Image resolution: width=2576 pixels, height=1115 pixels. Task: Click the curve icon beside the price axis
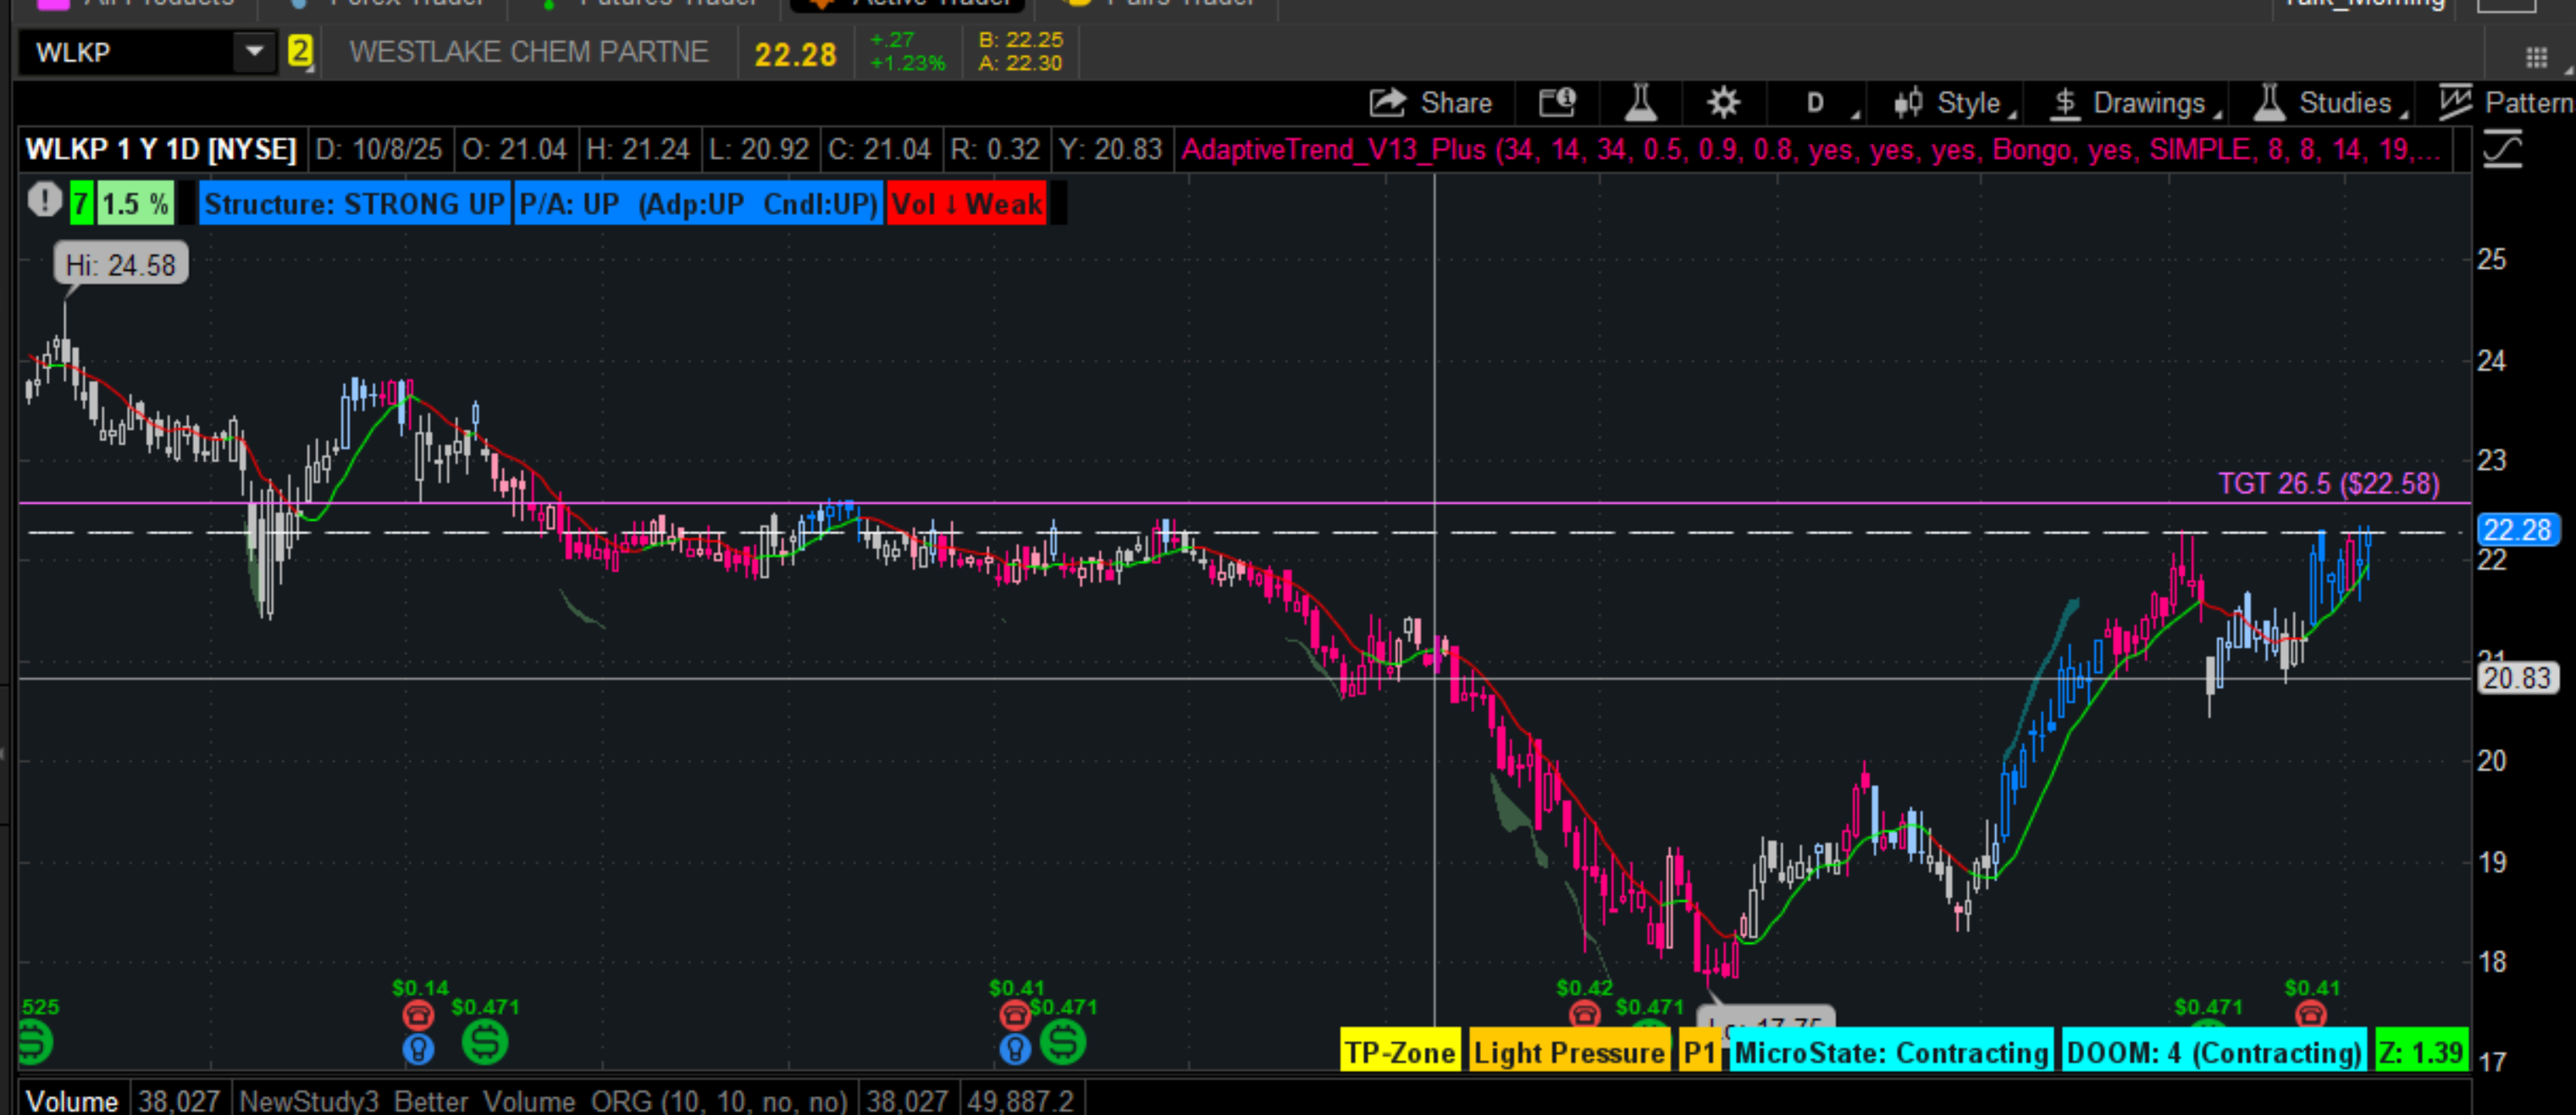pyautogui.click(x=2503, y=151)
